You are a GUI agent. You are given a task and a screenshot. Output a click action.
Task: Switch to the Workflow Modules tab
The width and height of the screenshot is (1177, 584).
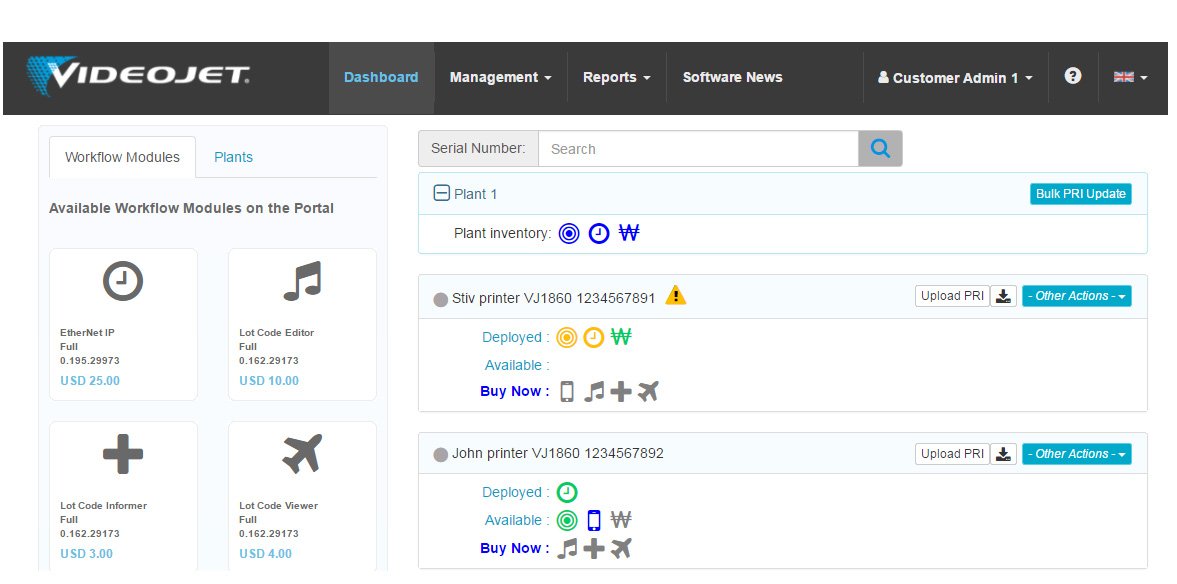point(122,157)
